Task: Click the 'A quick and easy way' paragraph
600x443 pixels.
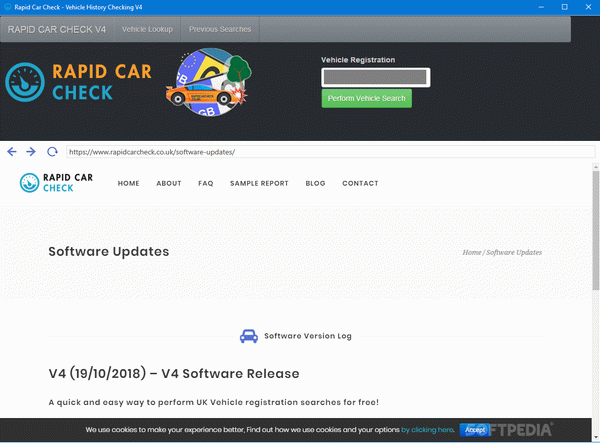Action: click(x=214, y=402)
